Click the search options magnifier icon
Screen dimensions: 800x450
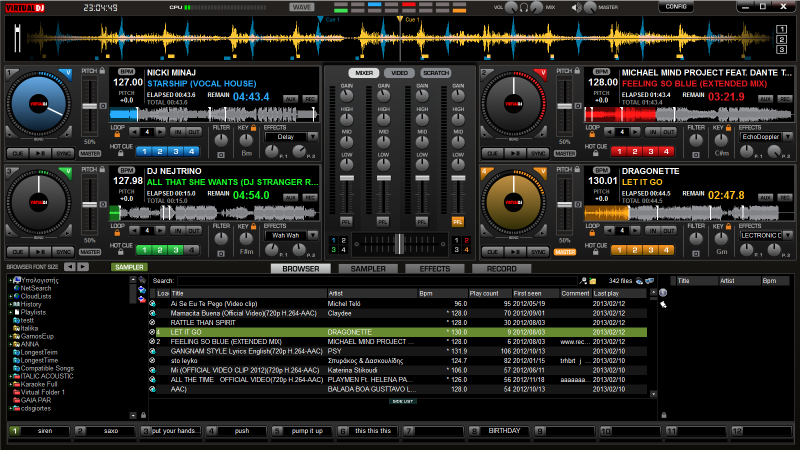[583, 281]
